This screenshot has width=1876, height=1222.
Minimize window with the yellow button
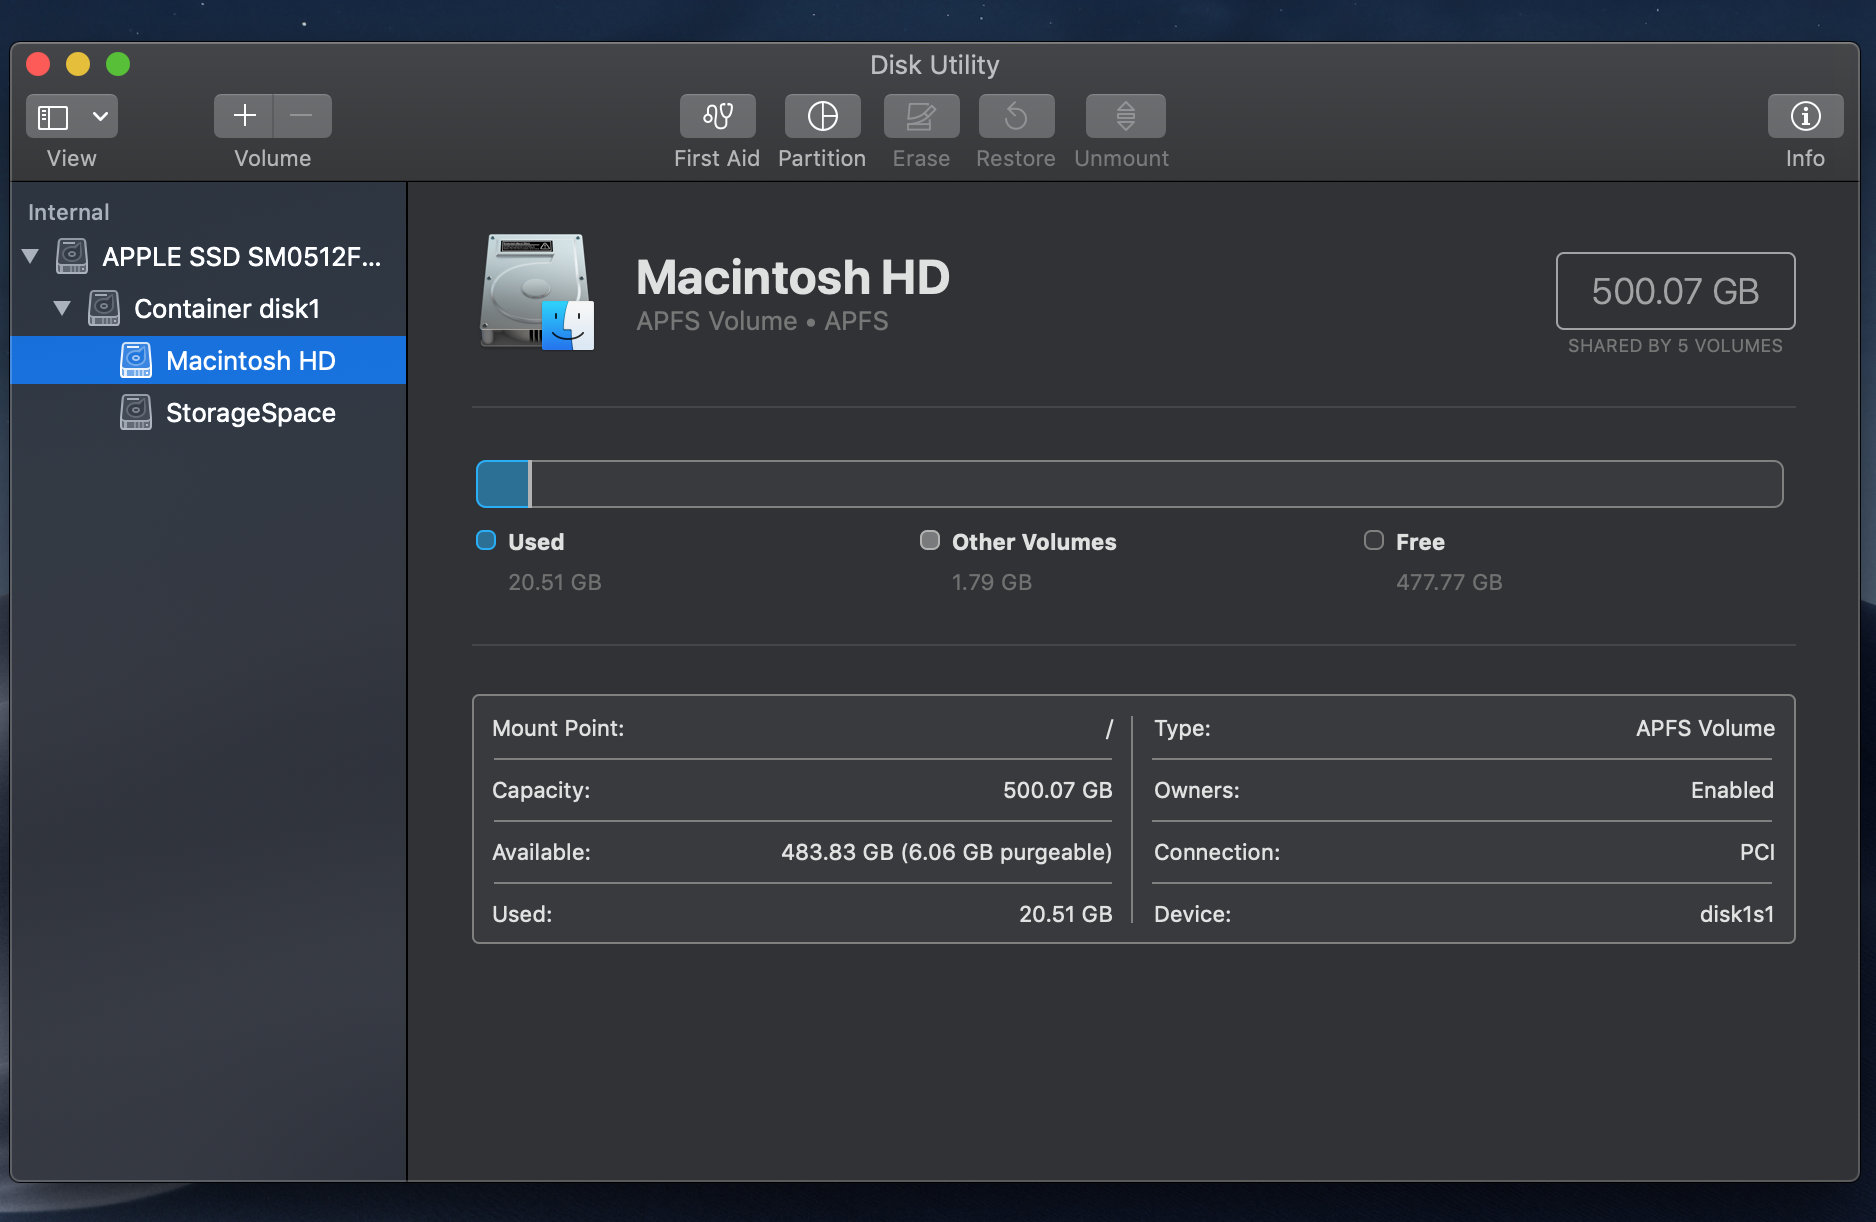tap(78, 64)
